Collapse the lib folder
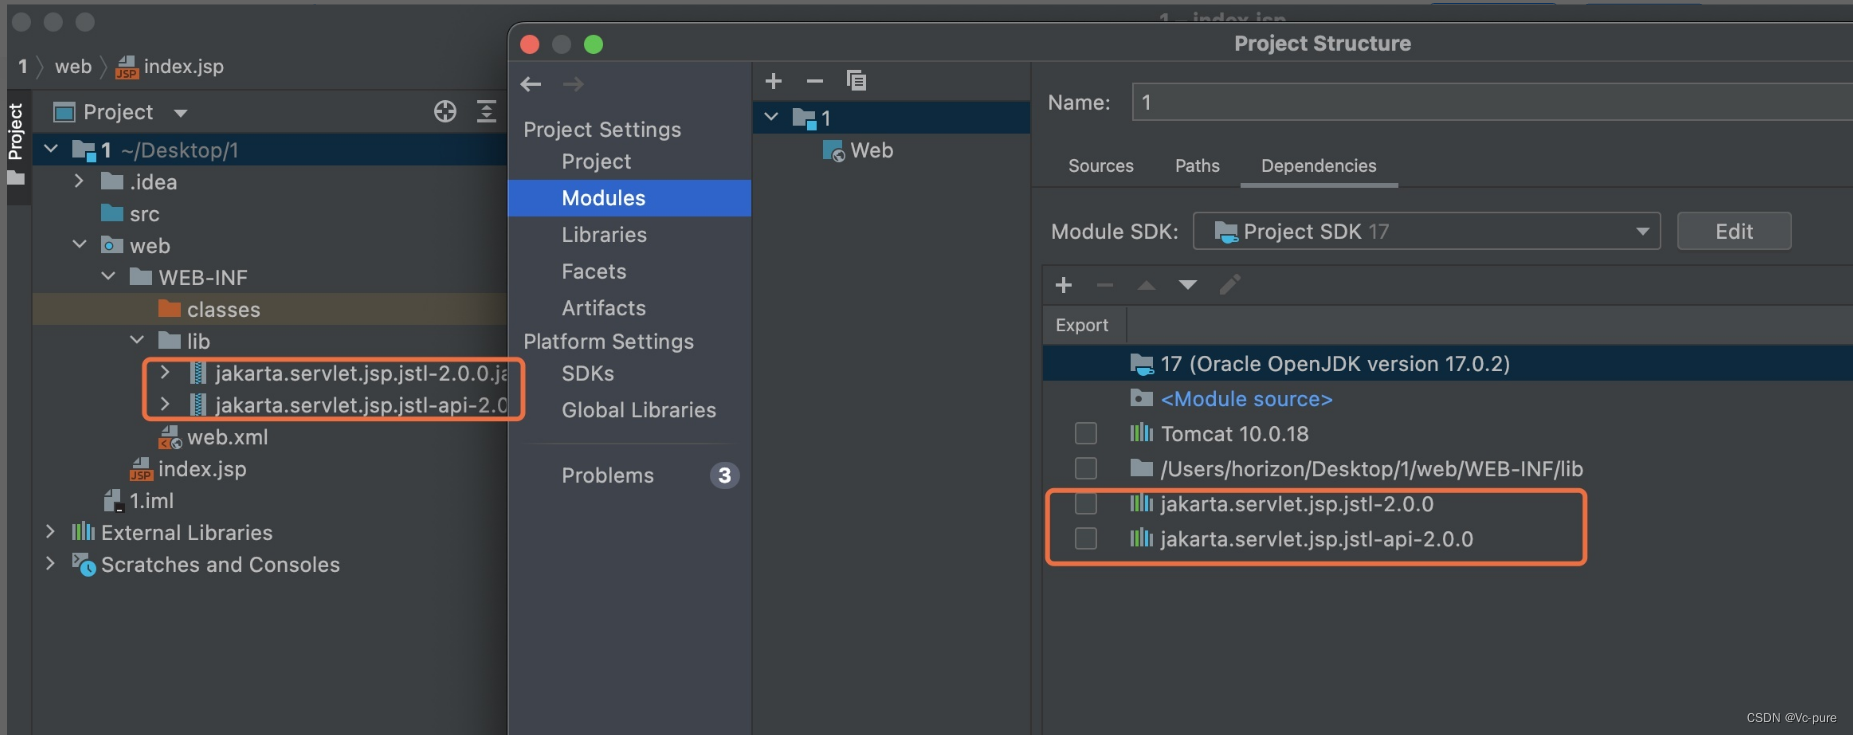Viewport: 1853px width, 735px height. pos(137,341)
